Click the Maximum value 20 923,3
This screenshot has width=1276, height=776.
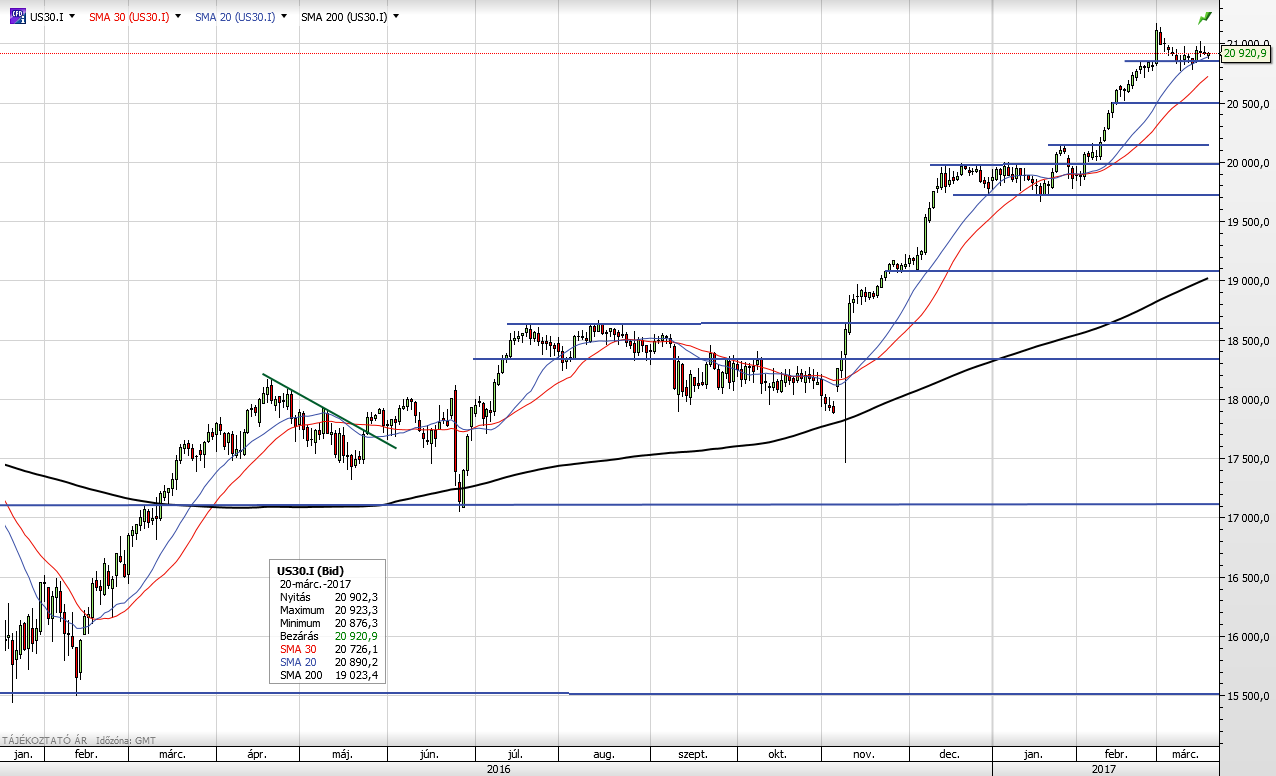(356, 610)
